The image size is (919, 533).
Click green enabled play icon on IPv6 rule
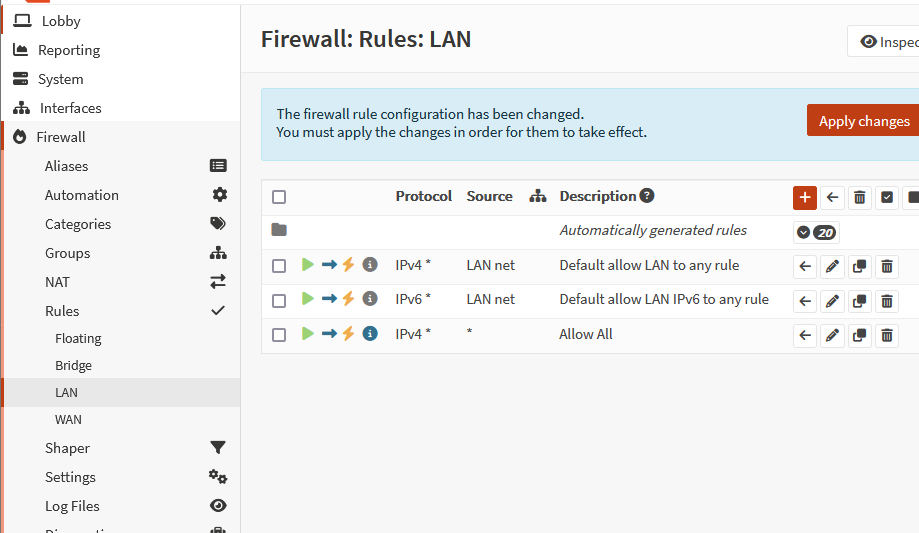click(308, 299)
